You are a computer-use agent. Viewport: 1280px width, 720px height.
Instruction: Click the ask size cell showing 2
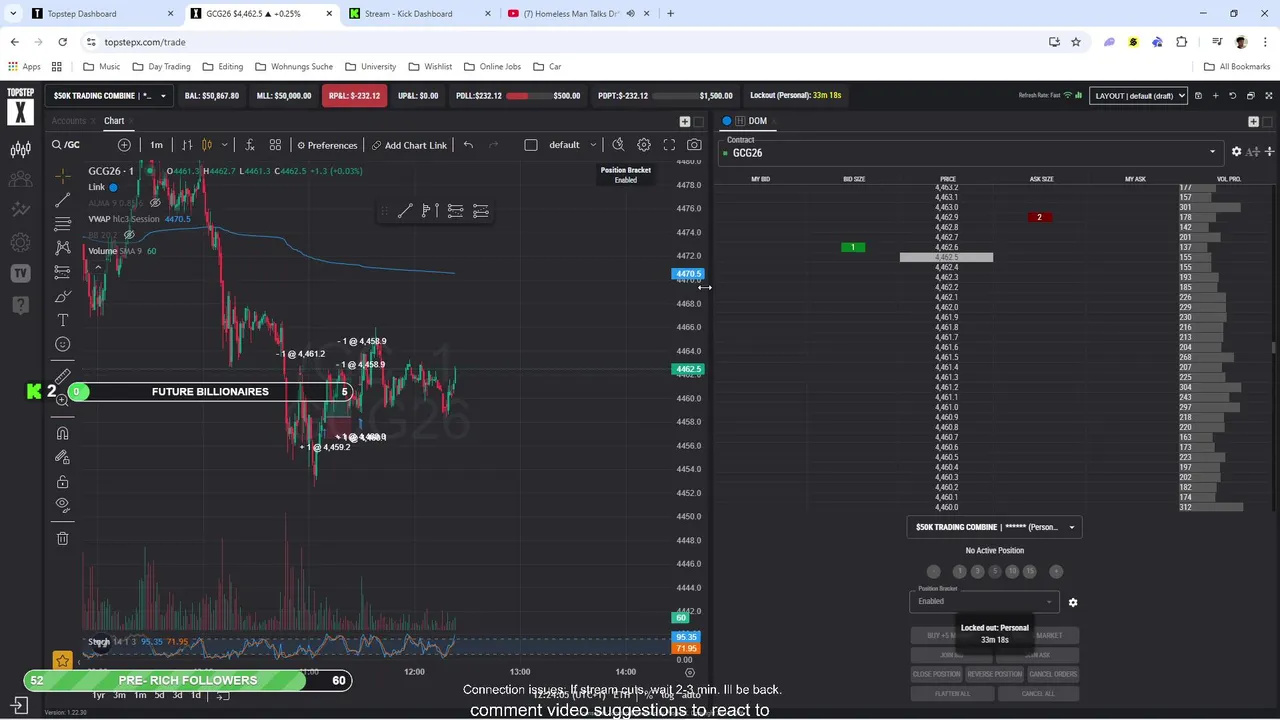tap(1039, 217)
